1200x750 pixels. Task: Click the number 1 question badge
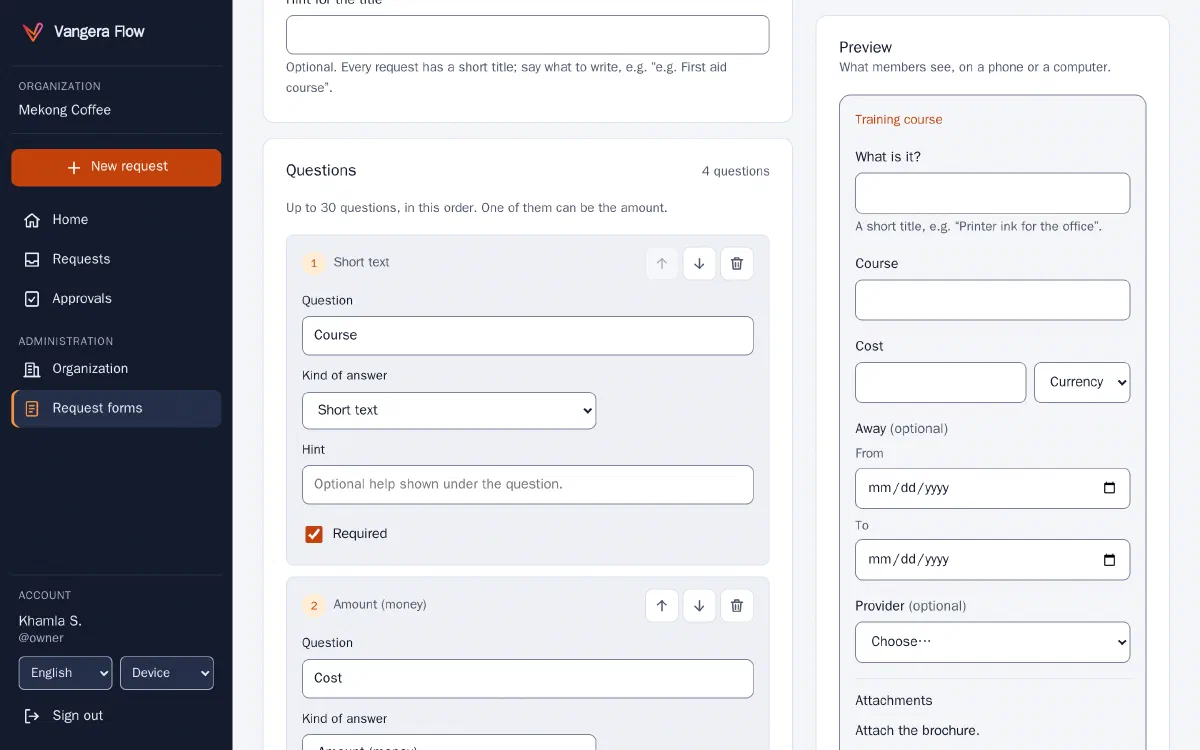tap(313, 263)
